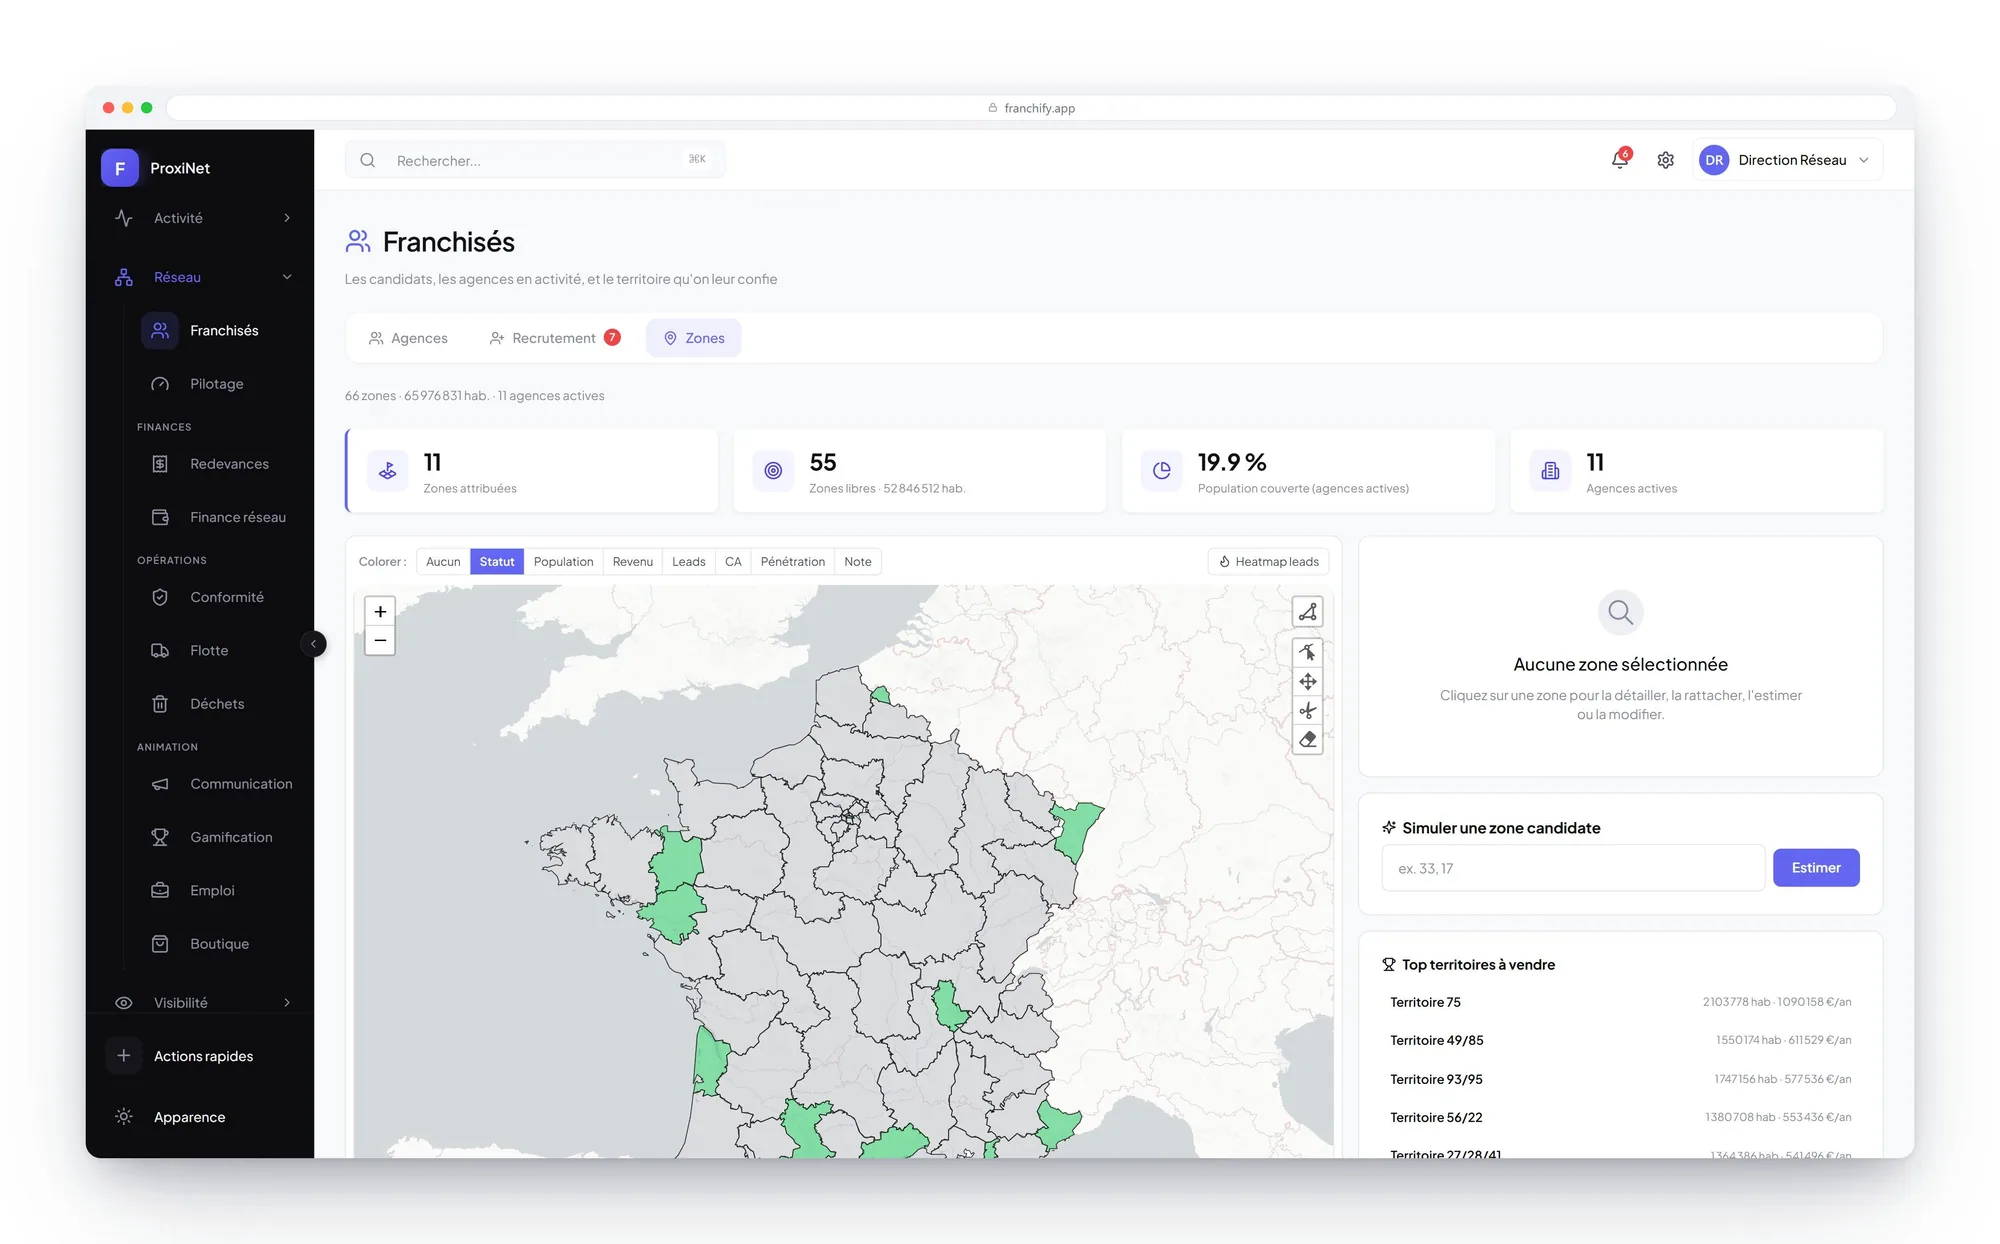Click the Boutique shopping bag icon
The width and height of the screenshot is (2000, 1244).
click(160, 944)
